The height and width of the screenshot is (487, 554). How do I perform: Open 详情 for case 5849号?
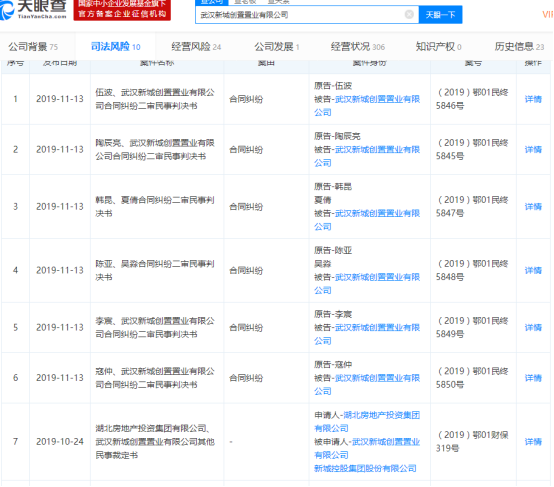point(533,328)
